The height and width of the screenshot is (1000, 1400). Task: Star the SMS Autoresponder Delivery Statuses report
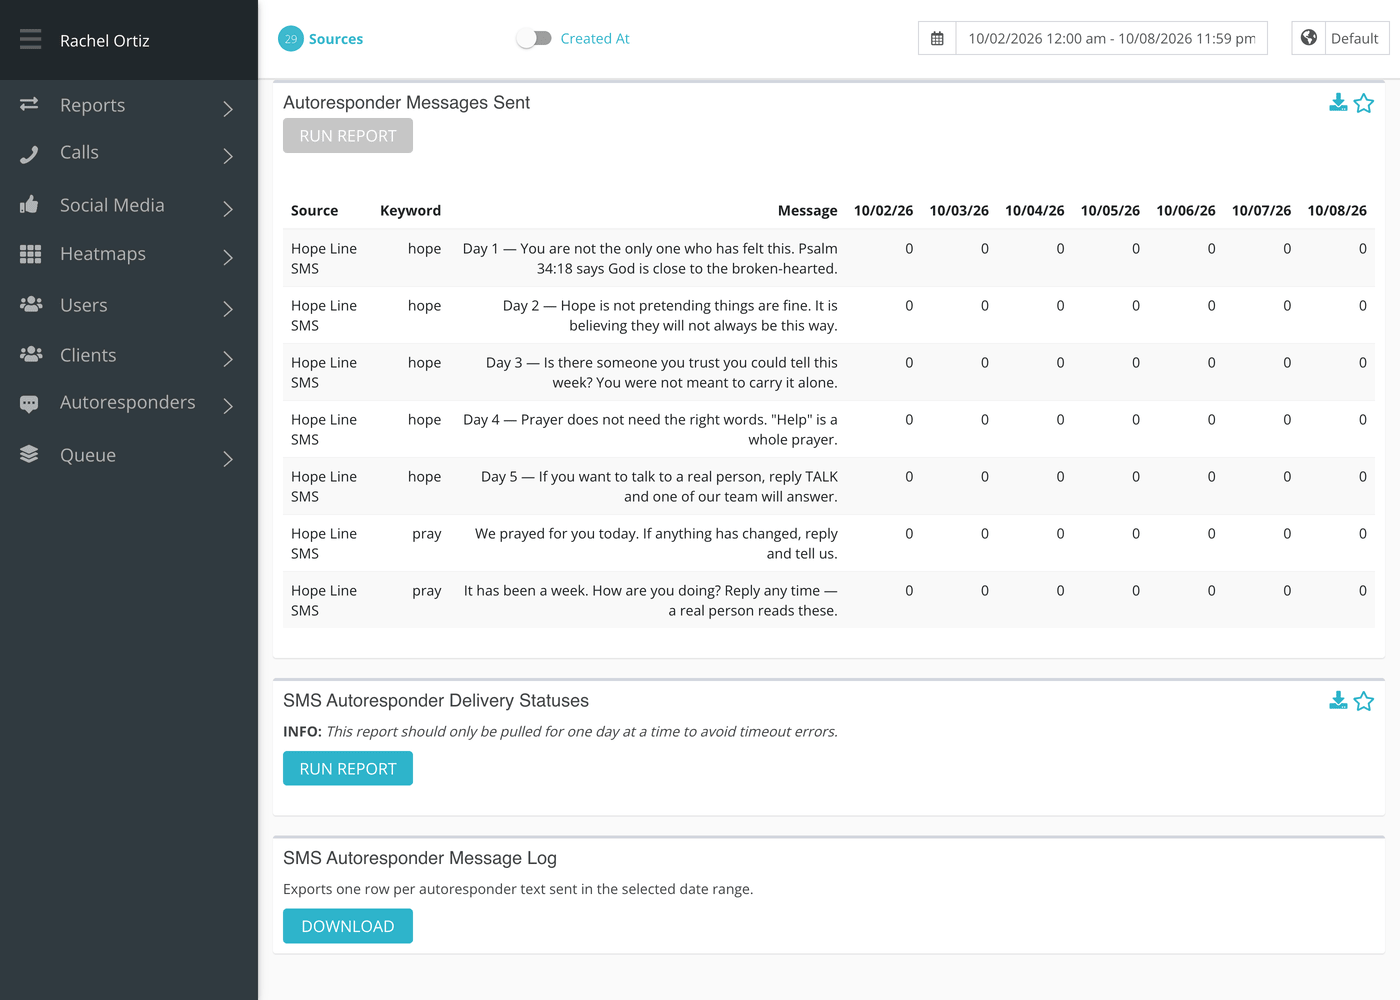(1364, 701)
